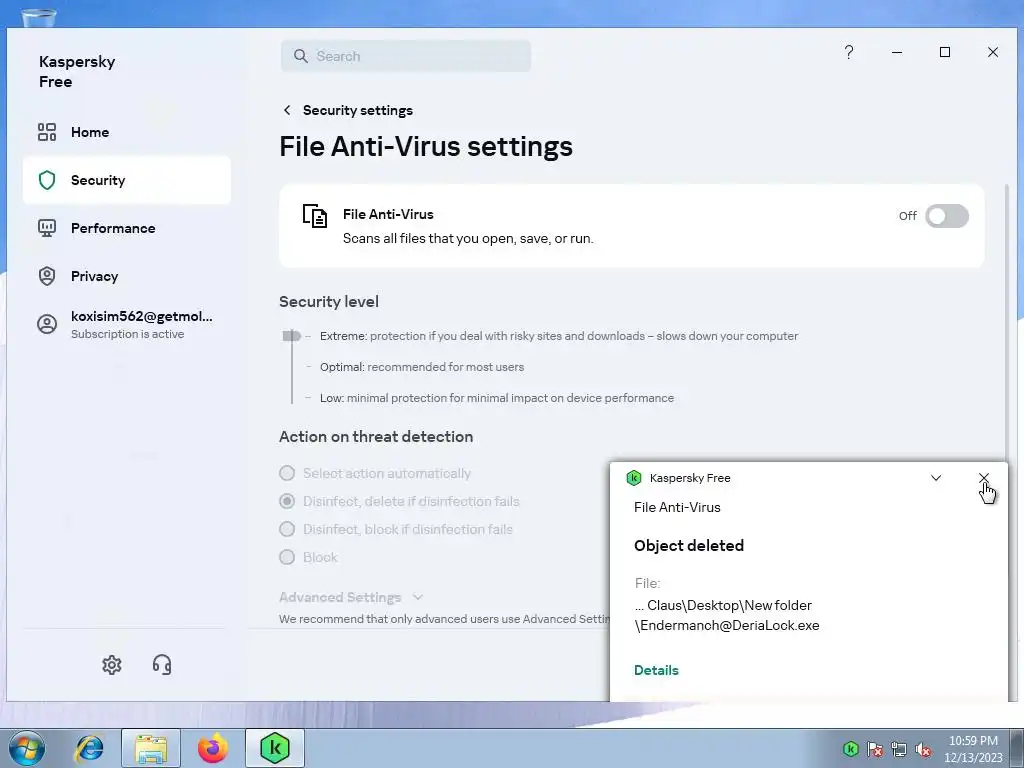Open the koxisim562 account profile entry
Viewport: 1024px width, 768px height.
126,324
